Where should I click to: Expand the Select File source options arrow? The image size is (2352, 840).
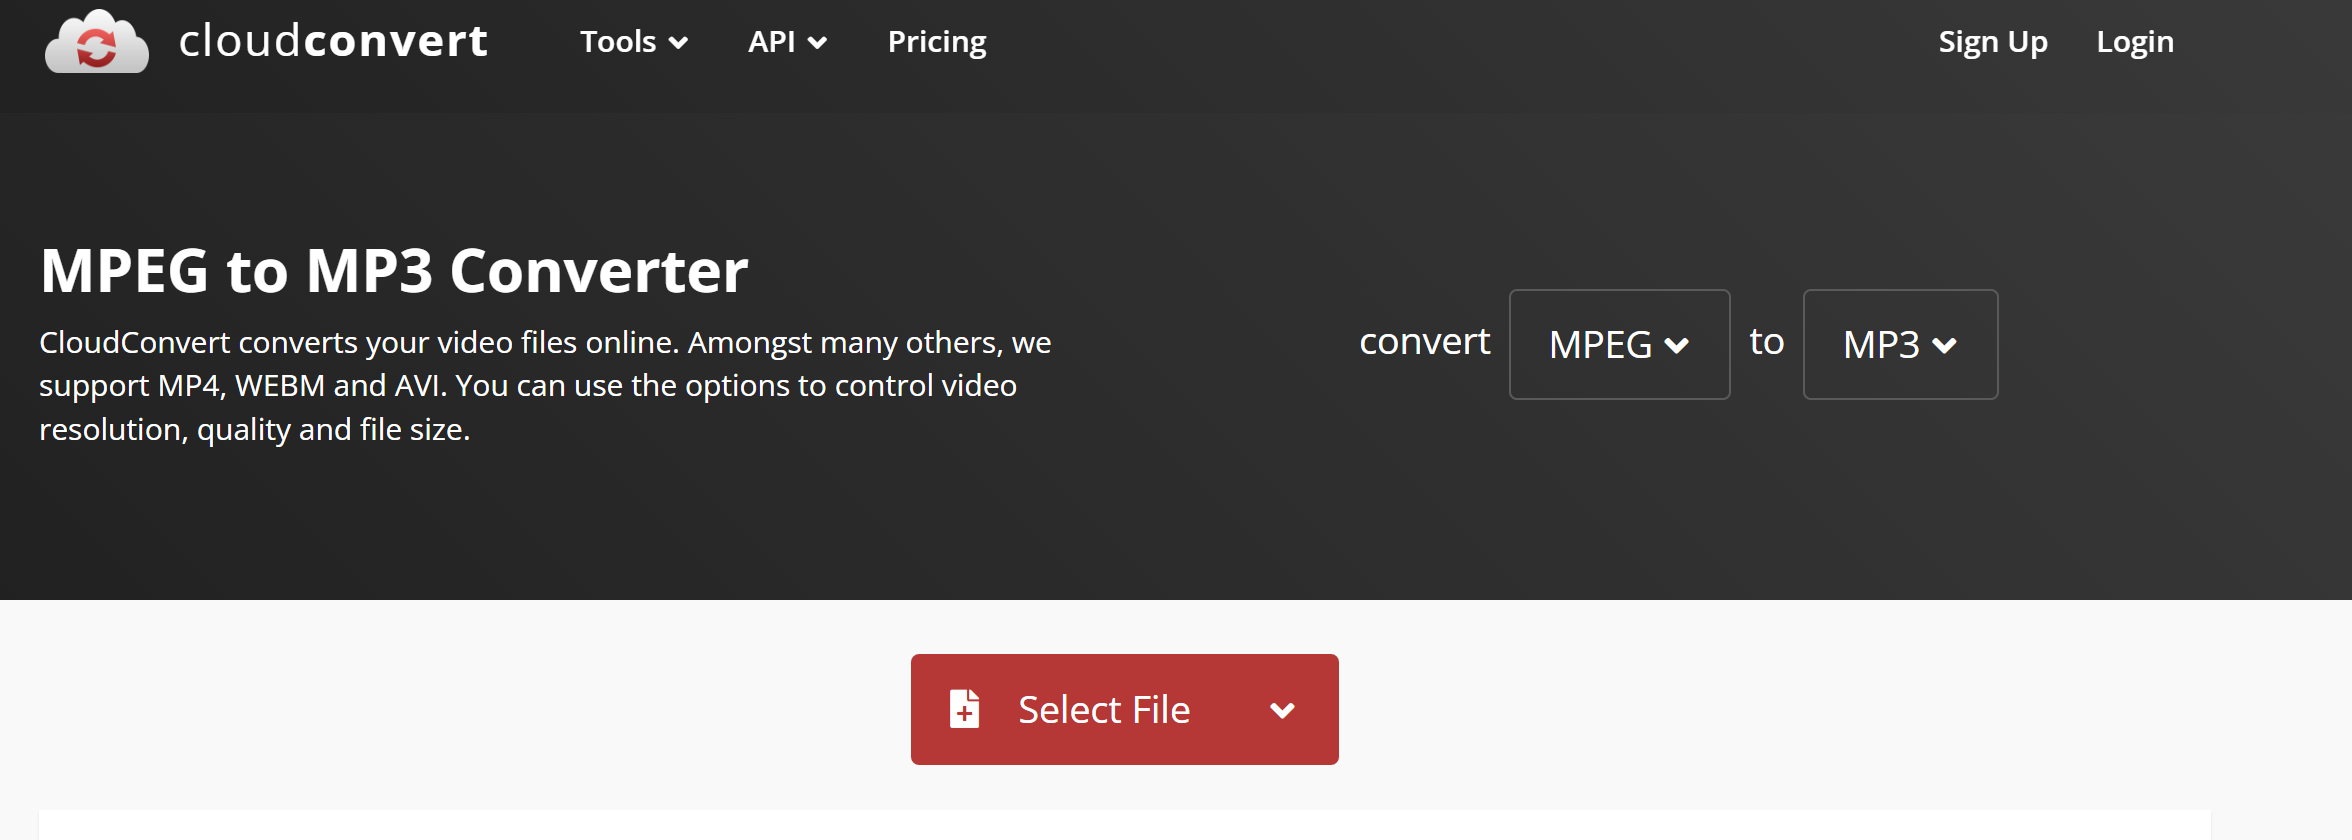pos(1282,710)
